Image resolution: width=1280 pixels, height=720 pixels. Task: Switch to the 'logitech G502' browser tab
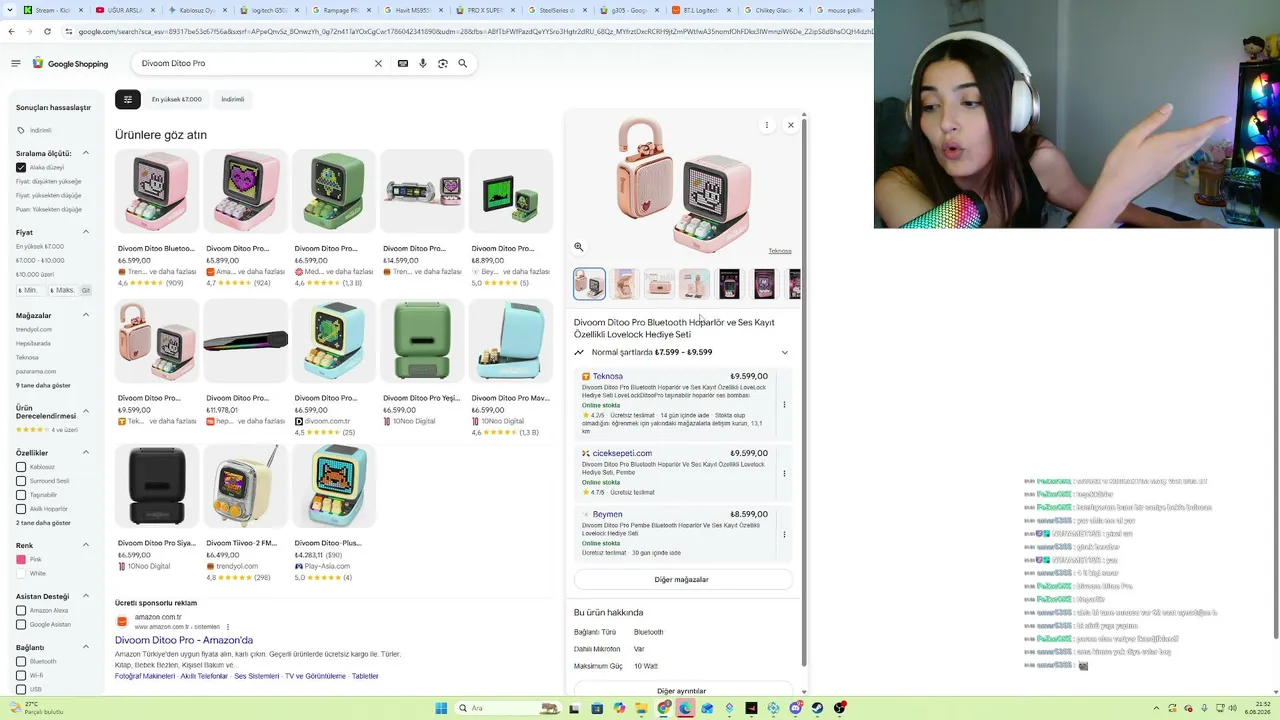(268, 10)
